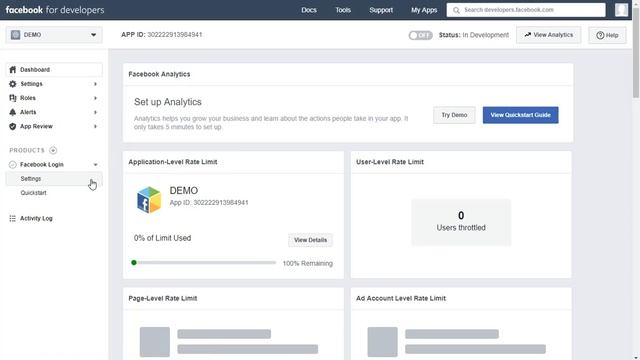
Task: Click the Status: In Development label
Action: click(x=474, y=35)
